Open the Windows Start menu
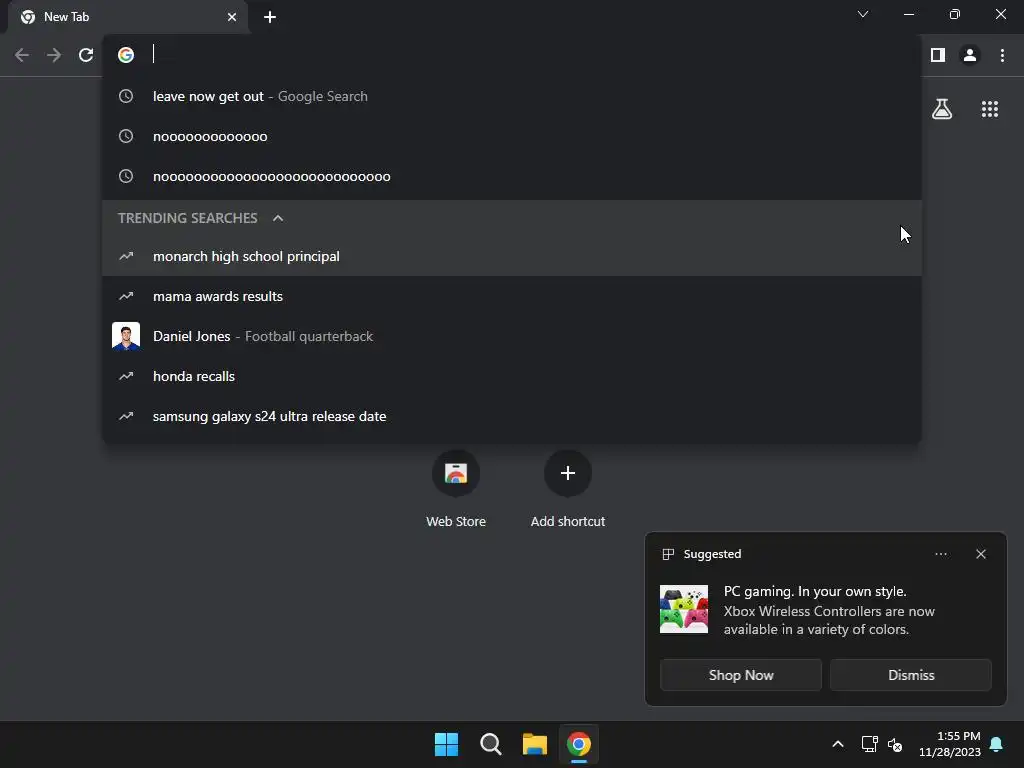Image resolution: width=1024 pixels, height=768 pixels. (447, 744)
